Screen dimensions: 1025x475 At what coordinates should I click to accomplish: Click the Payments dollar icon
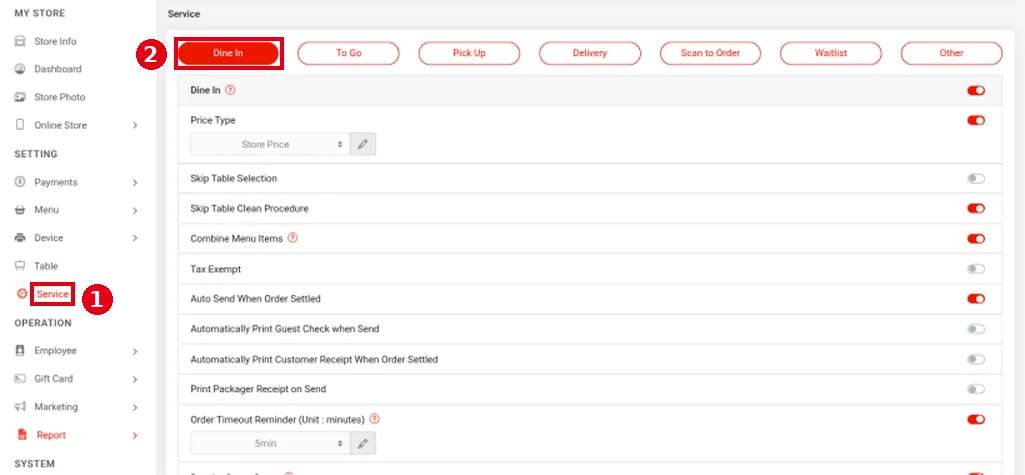(20, 182)
